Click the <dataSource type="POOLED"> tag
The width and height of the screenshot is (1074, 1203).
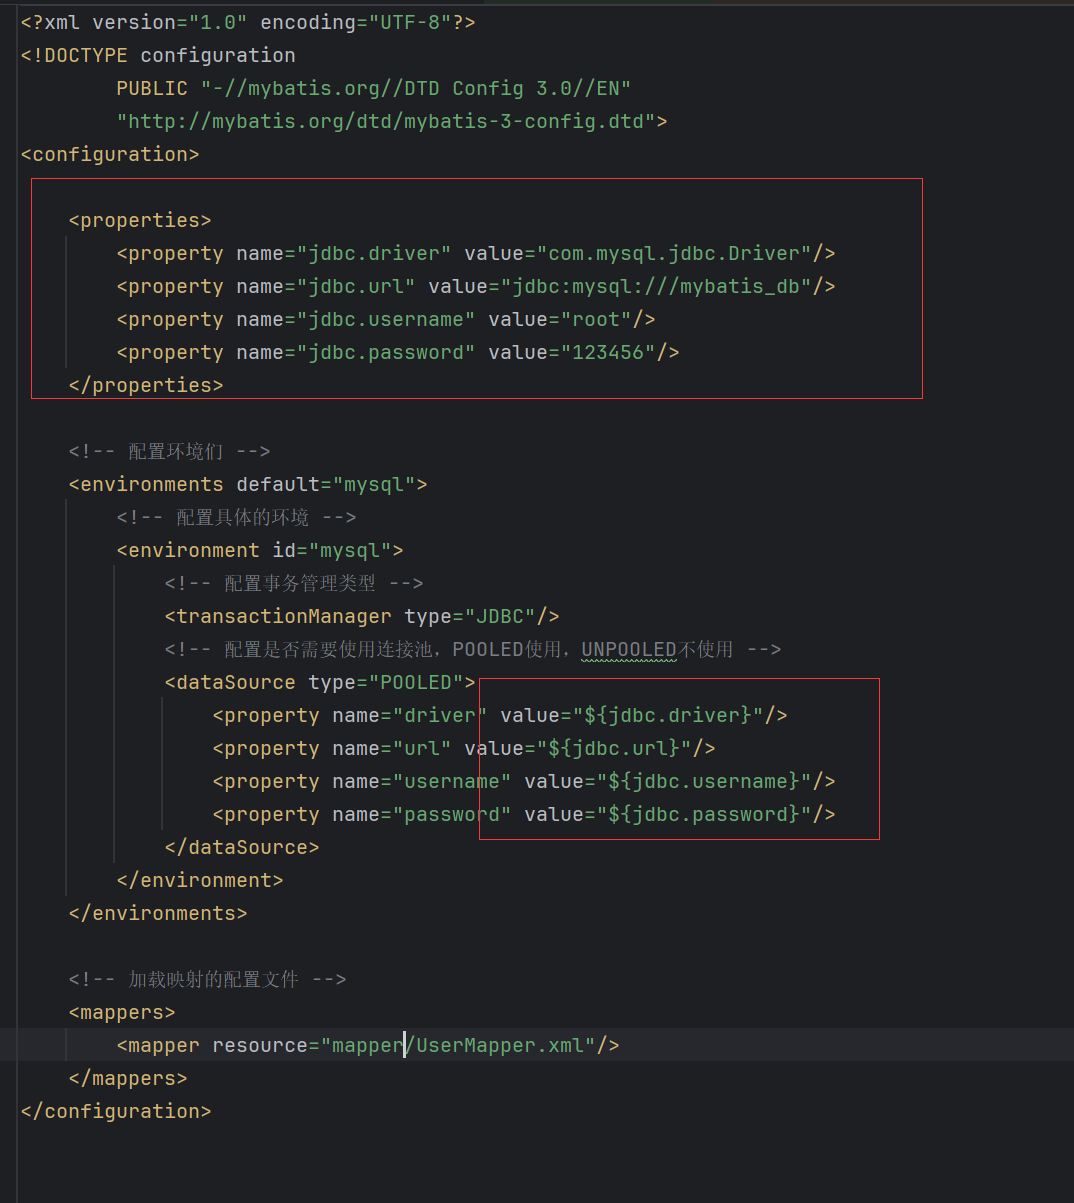[320, 682]
